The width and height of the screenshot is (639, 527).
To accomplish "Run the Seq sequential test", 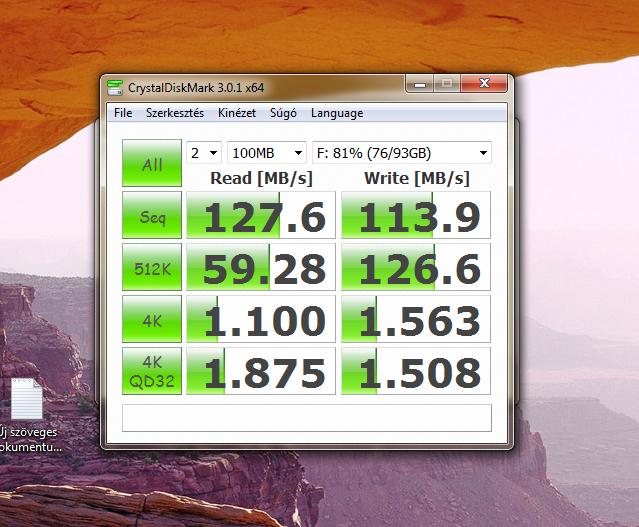I will pos(152,215).
